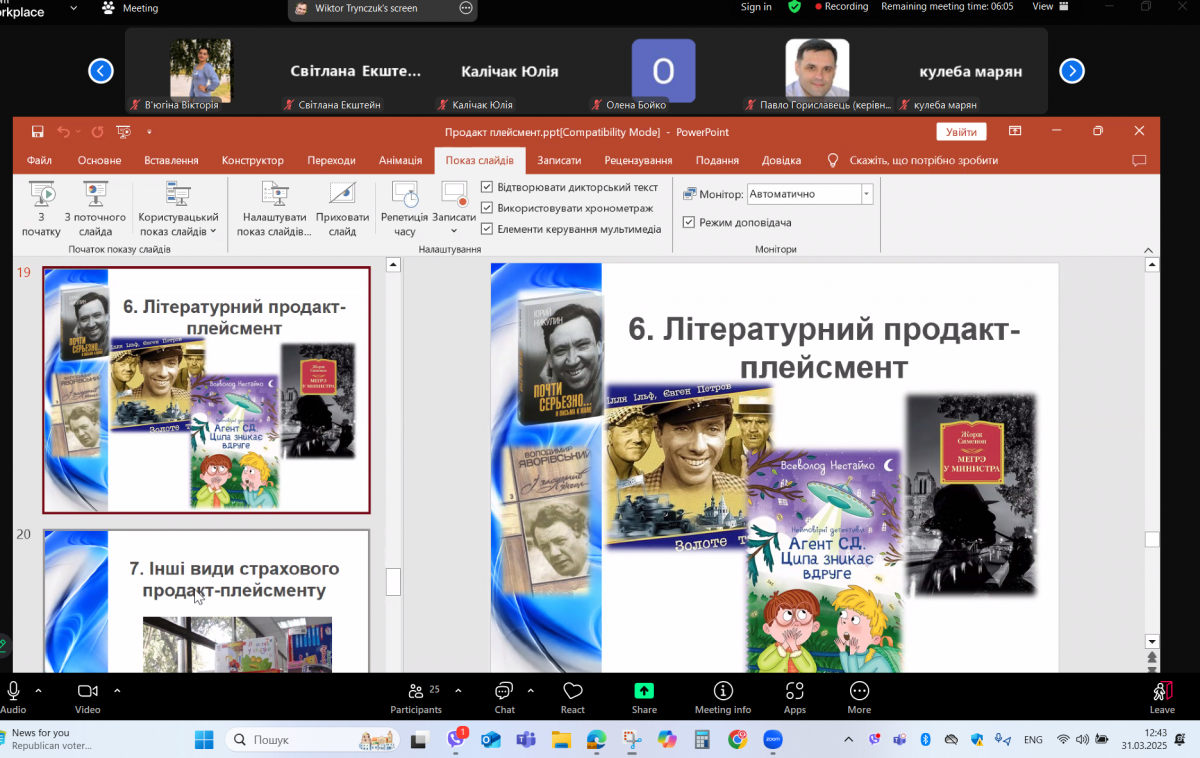Screen dimensions: 1200x758
Task: Open the More options menu in Zoom
Action: pos(859,696)
